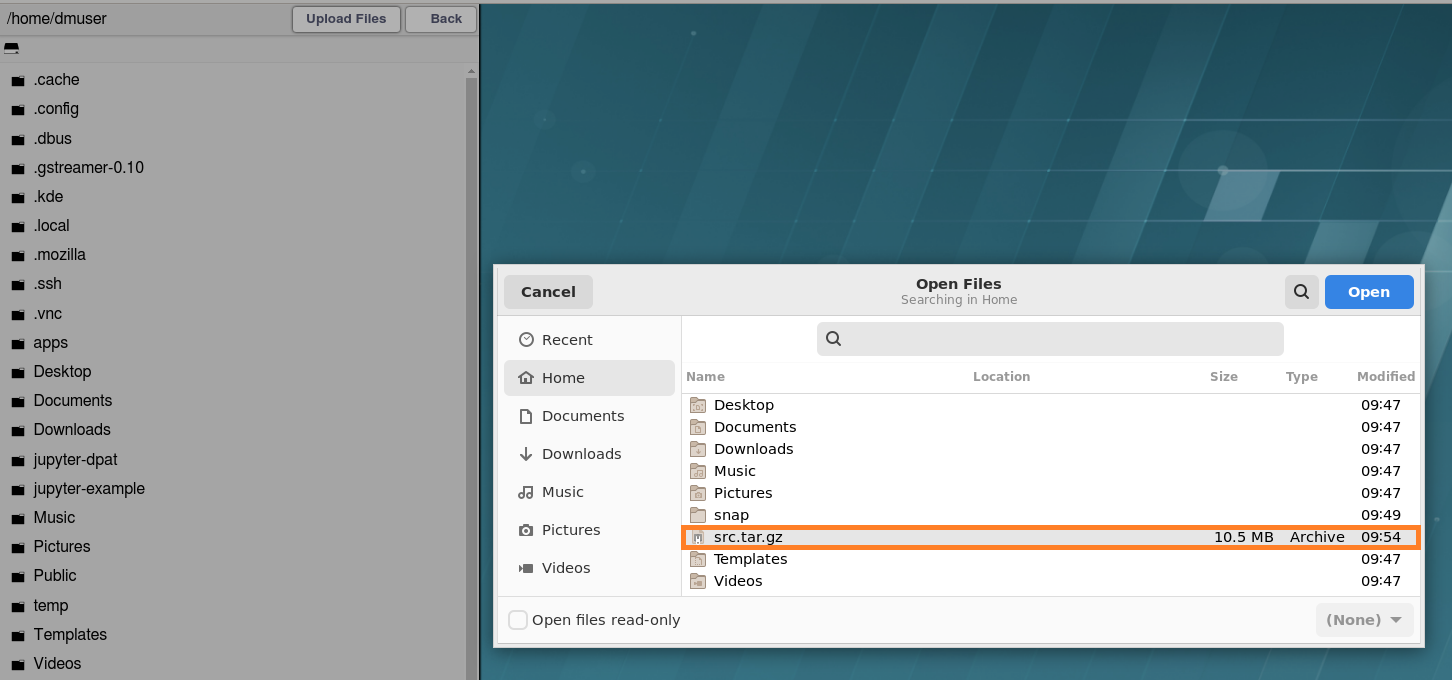Click the .ssh folder icon in left panel
This screenshot has height=680, width=1452.
click(17, 285)
